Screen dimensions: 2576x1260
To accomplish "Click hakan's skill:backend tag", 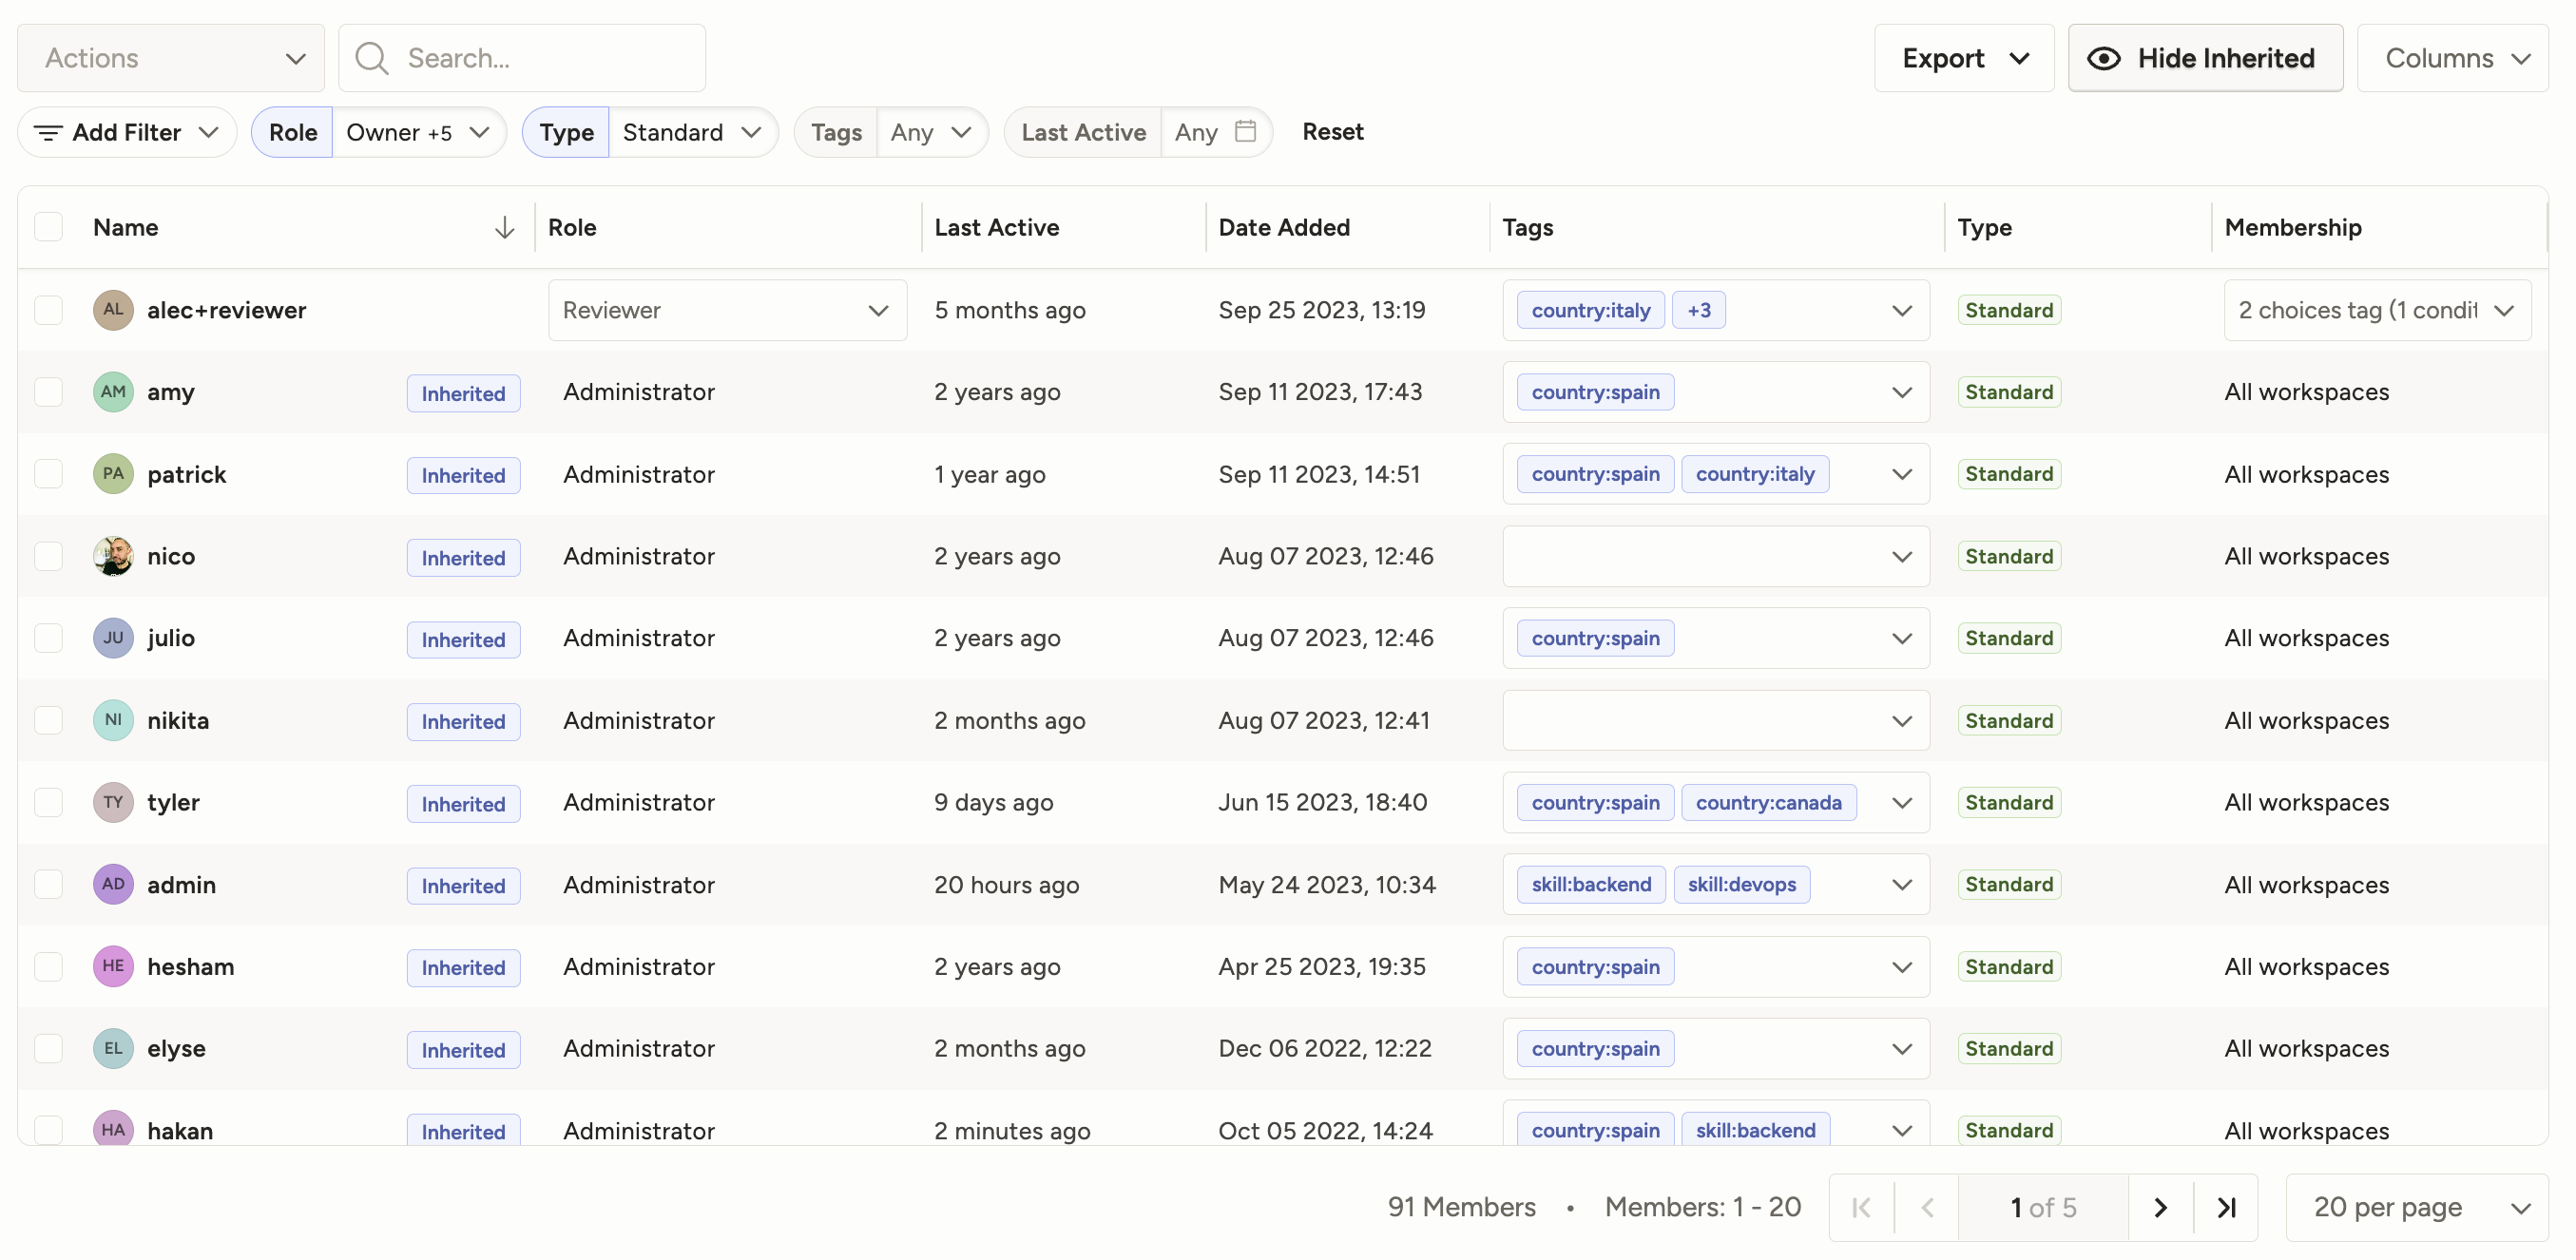I will point(1755,1130).
